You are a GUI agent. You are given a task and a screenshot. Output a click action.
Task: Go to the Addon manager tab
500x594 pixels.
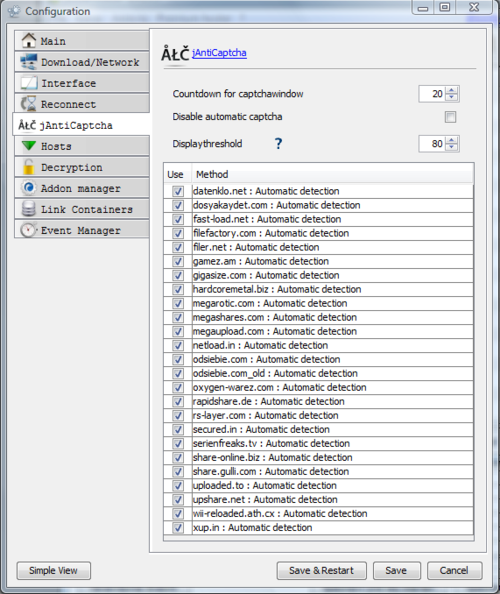[82, 188]
